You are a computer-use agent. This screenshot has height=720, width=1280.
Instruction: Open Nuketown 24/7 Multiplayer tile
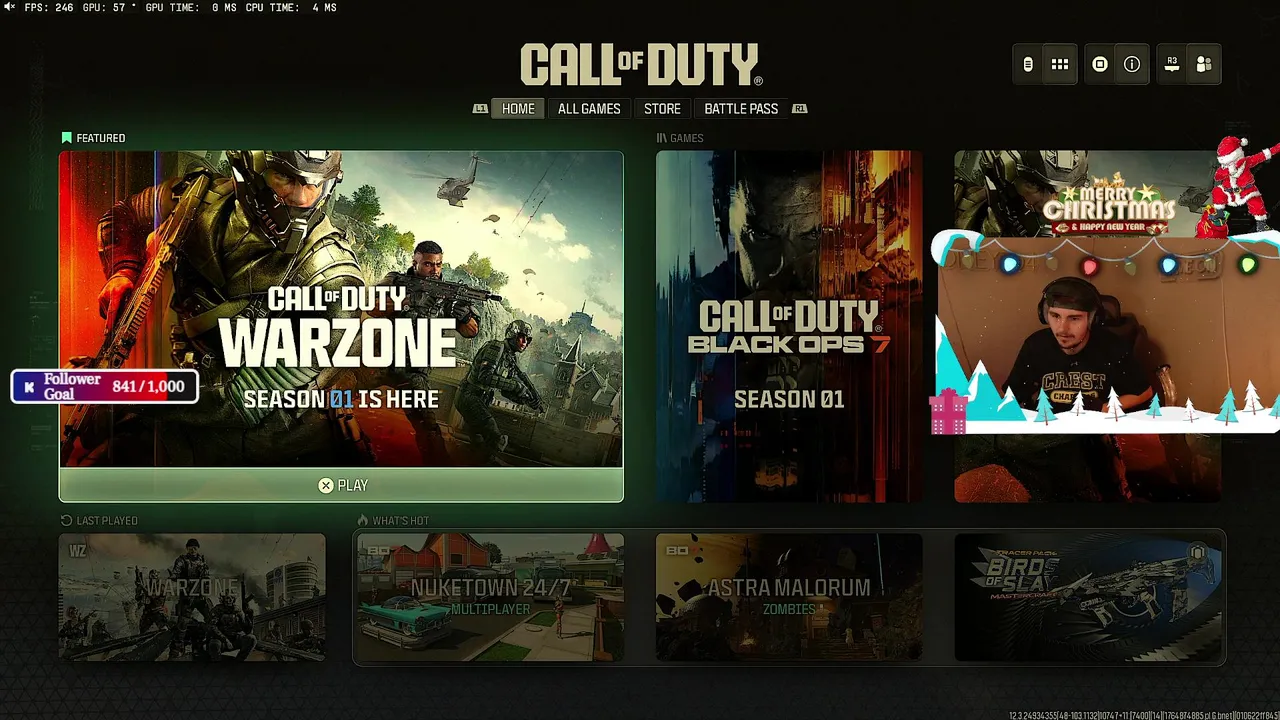(490, 597)
